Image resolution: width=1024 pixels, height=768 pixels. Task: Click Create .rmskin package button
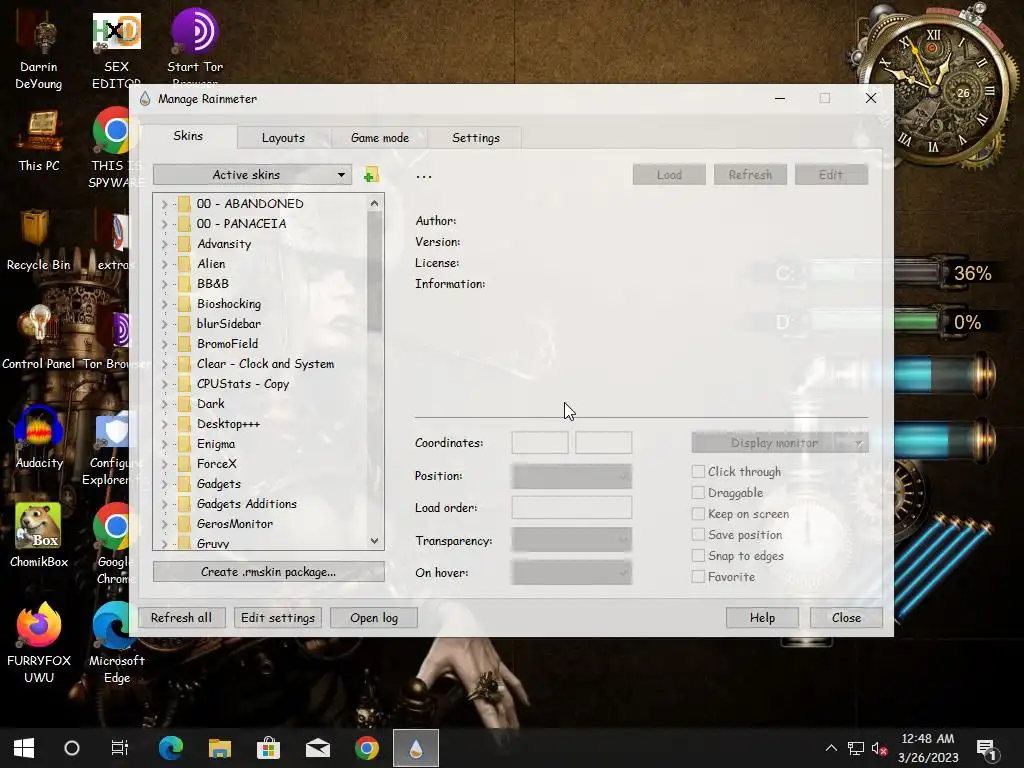[x=268, y=571]
